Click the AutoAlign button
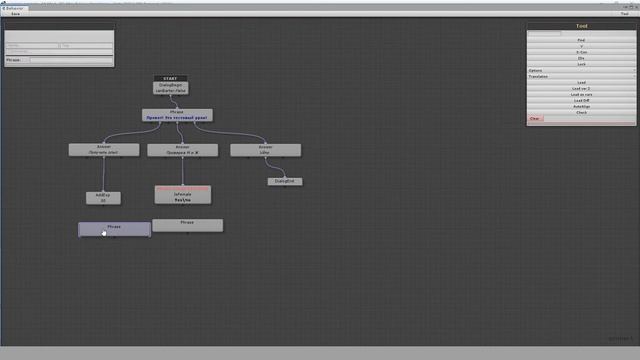This screenshot has width=640, height=360. pyautogui.click(x=581, y=107)
